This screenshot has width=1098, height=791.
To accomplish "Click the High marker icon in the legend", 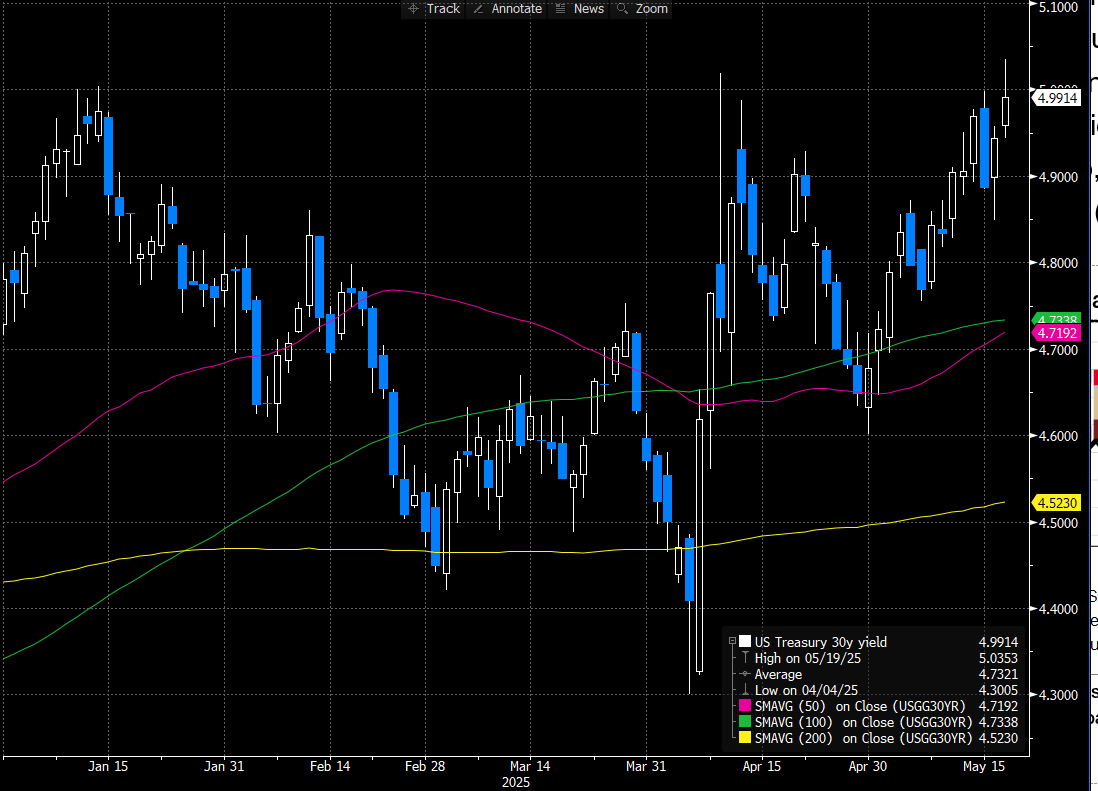I will 745,658.
